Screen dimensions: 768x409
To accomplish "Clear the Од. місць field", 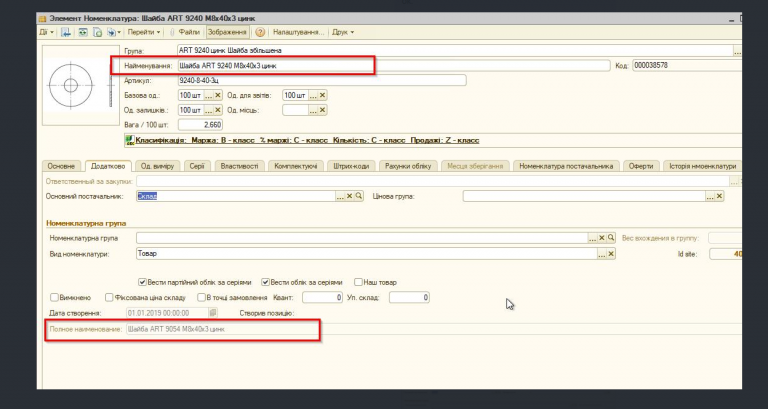I will [x=322, y=110].
